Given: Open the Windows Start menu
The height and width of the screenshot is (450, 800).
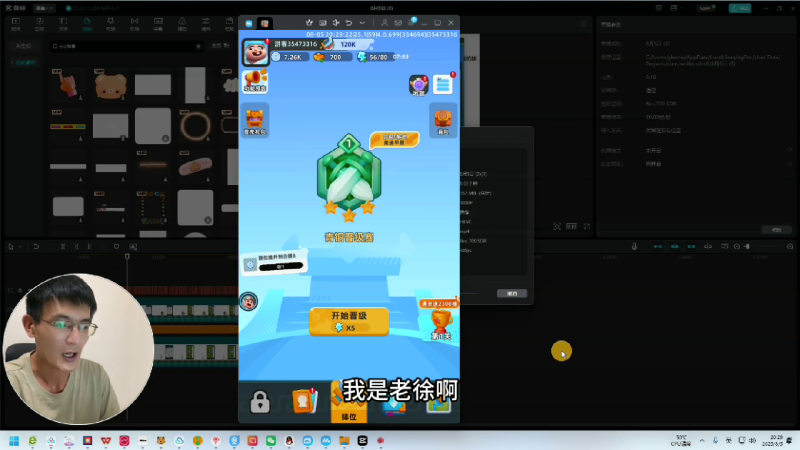Looking at the screenshot, I should point(13,440).
